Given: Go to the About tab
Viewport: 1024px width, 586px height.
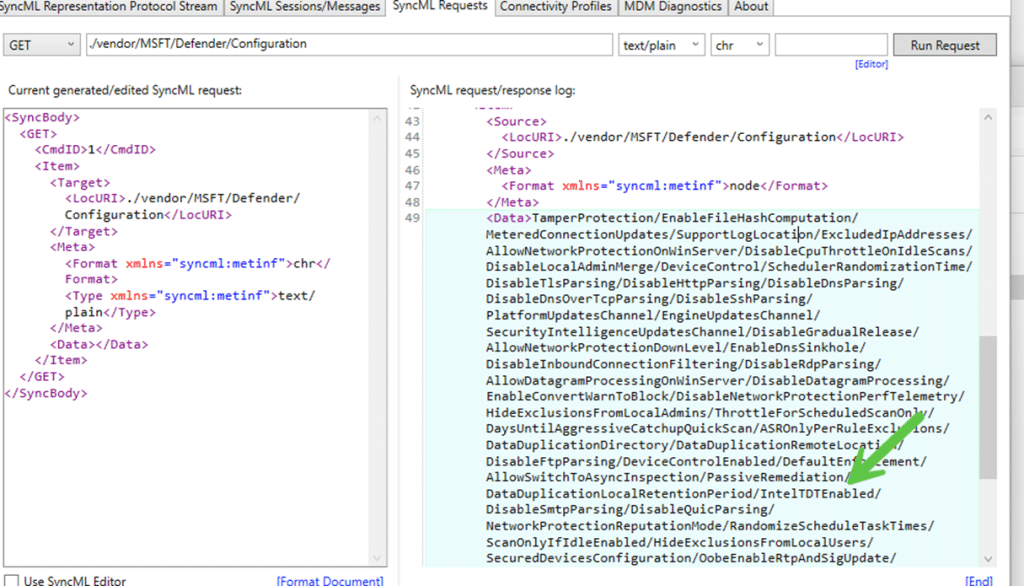Looking at the screenshot, I should (752, 7).
